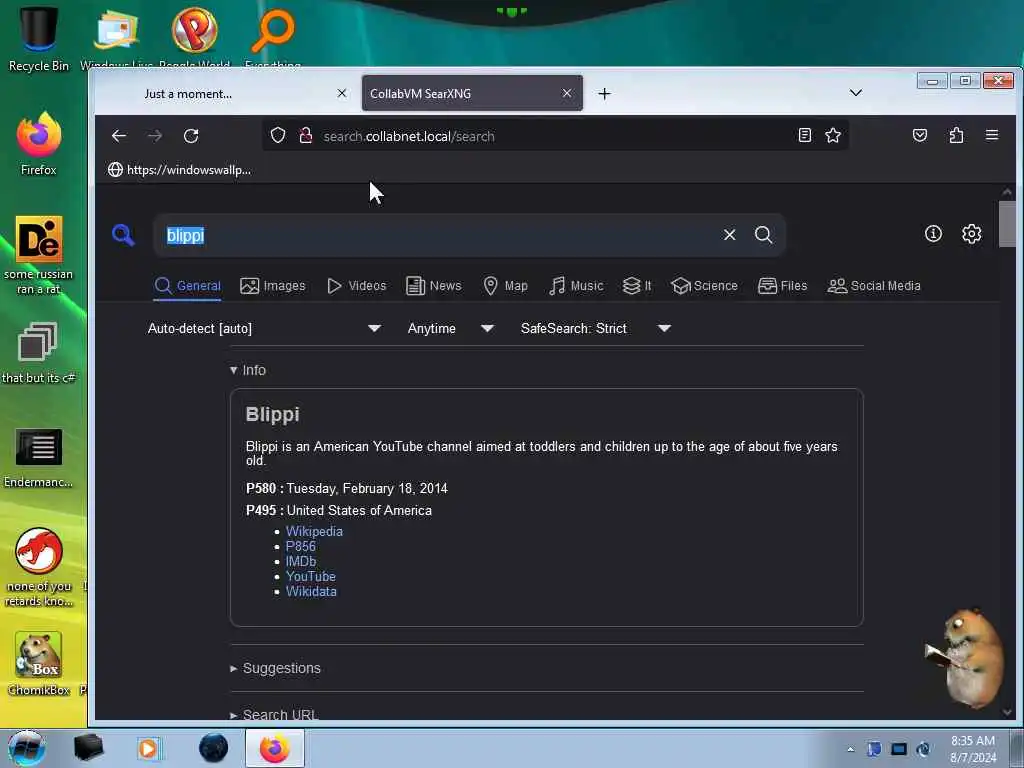The width and height of the screenshot is (1024, 768).
Task: Open Firefox hamburger application menu
Action: (991, 135)
